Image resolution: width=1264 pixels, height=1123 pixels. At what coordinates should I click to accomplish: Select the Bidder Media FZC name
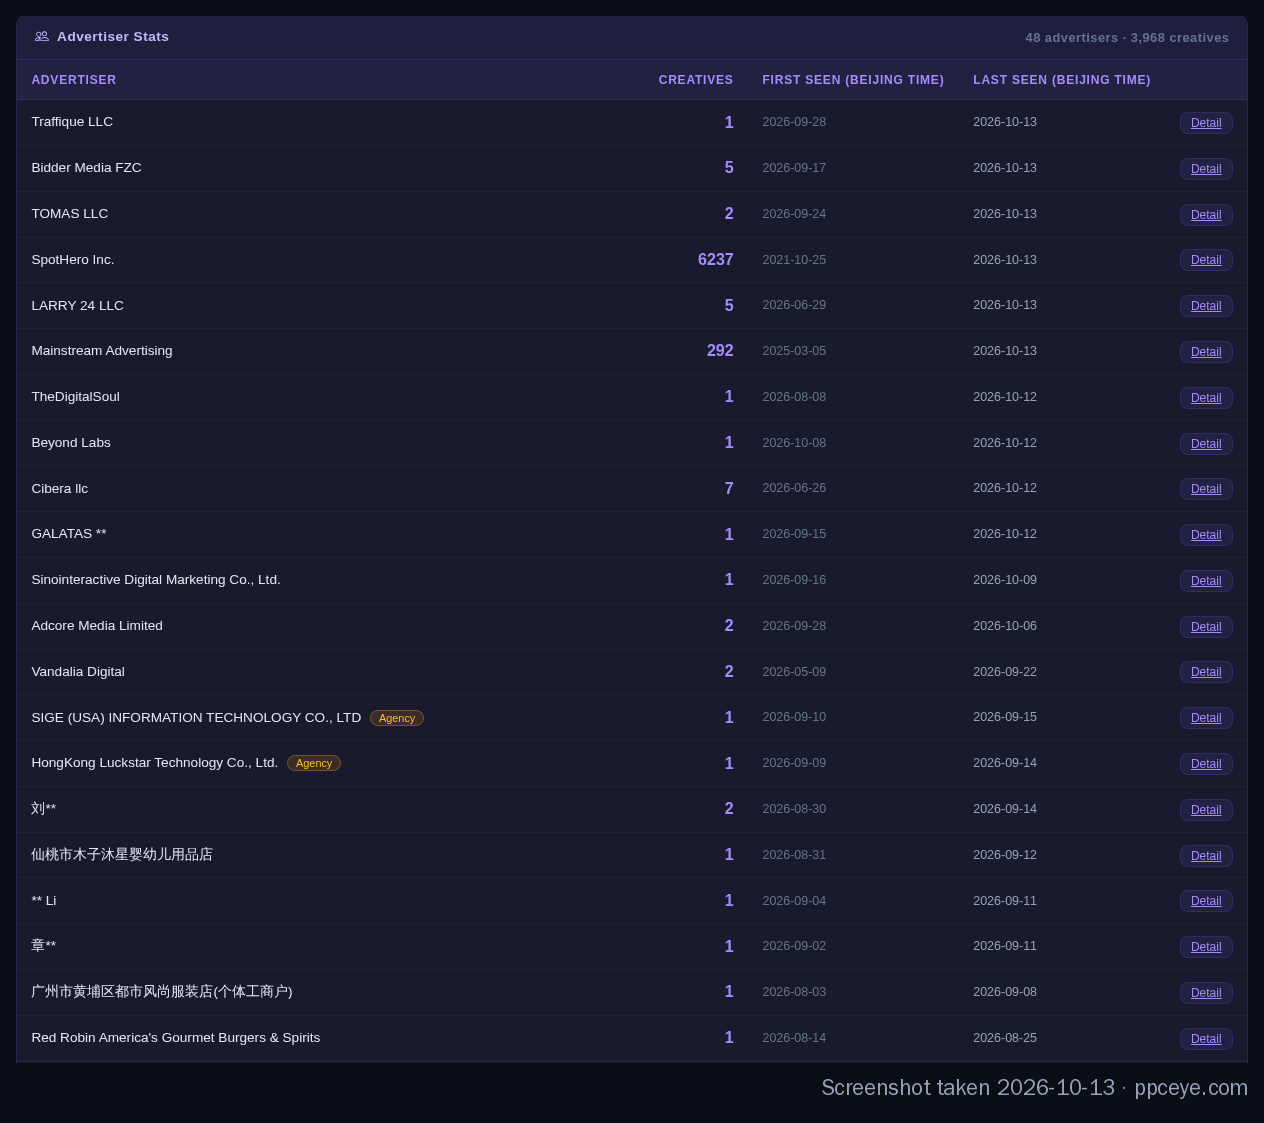point(86,168)
